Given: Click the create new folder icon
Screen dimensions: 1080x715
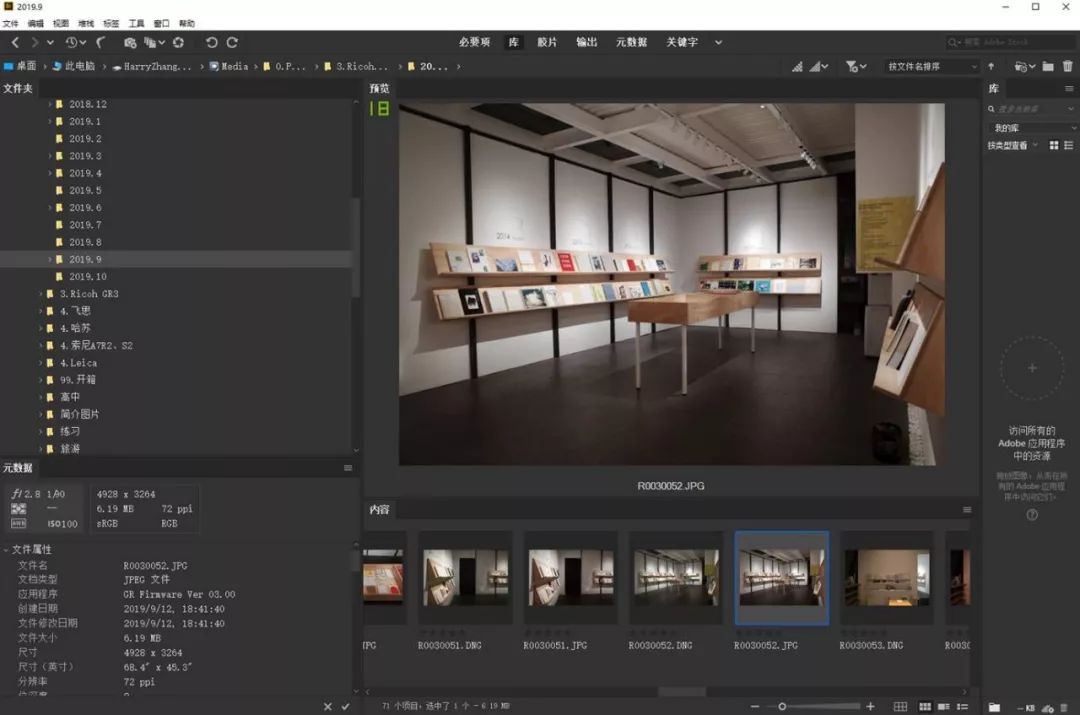Looking at the screenshot, I should pyautogui.click(x=1047, y=67).
